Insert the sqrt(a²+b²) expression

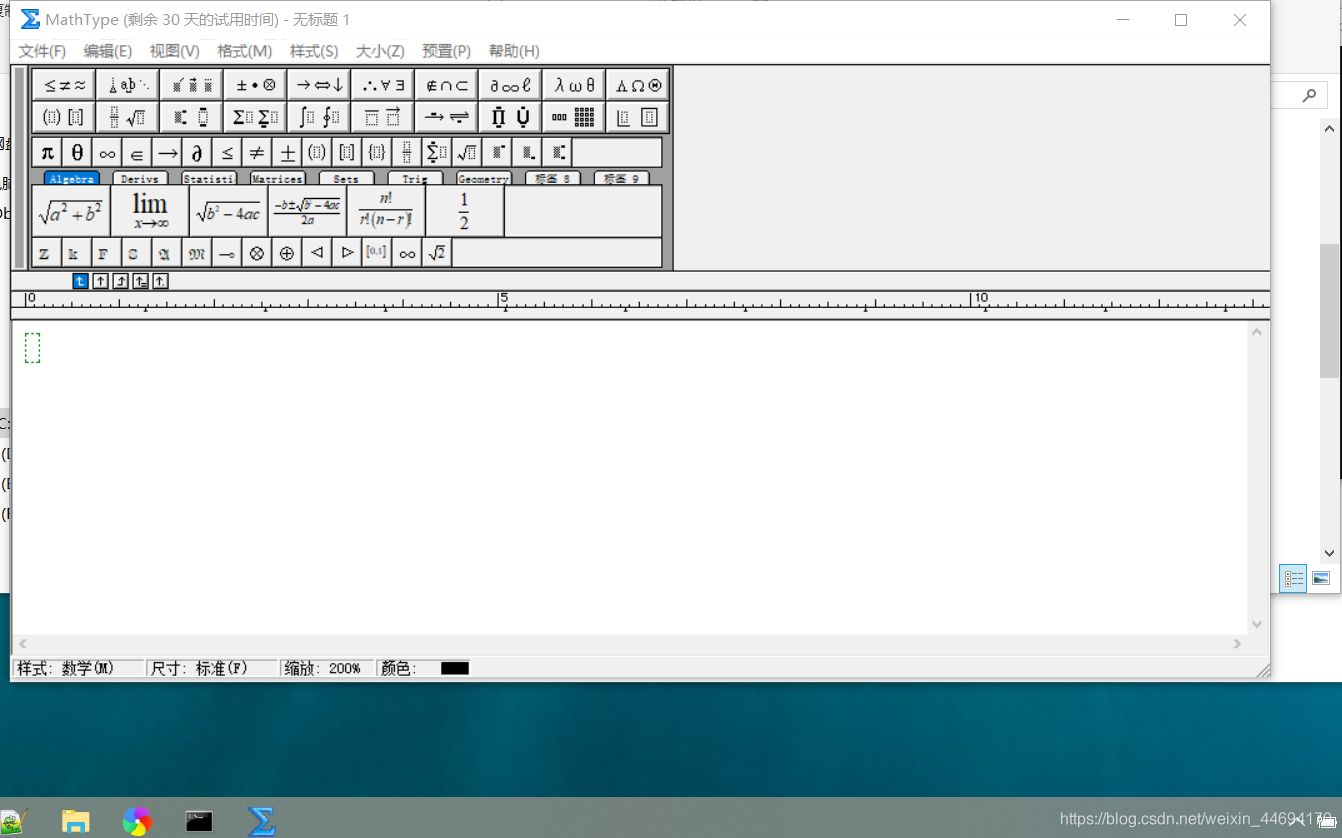71,211
